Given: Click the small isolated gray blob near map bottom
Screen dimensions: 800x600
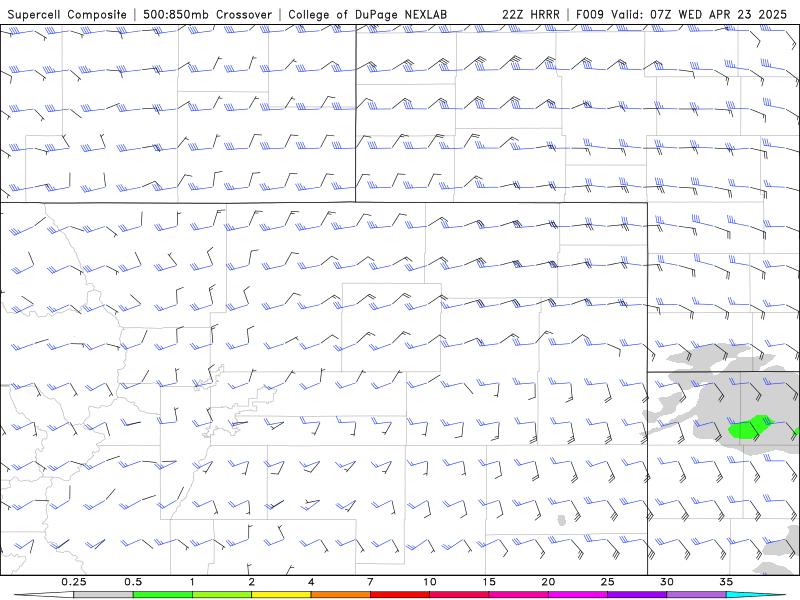Looking at the screenshot, I should tap(562, 520).
